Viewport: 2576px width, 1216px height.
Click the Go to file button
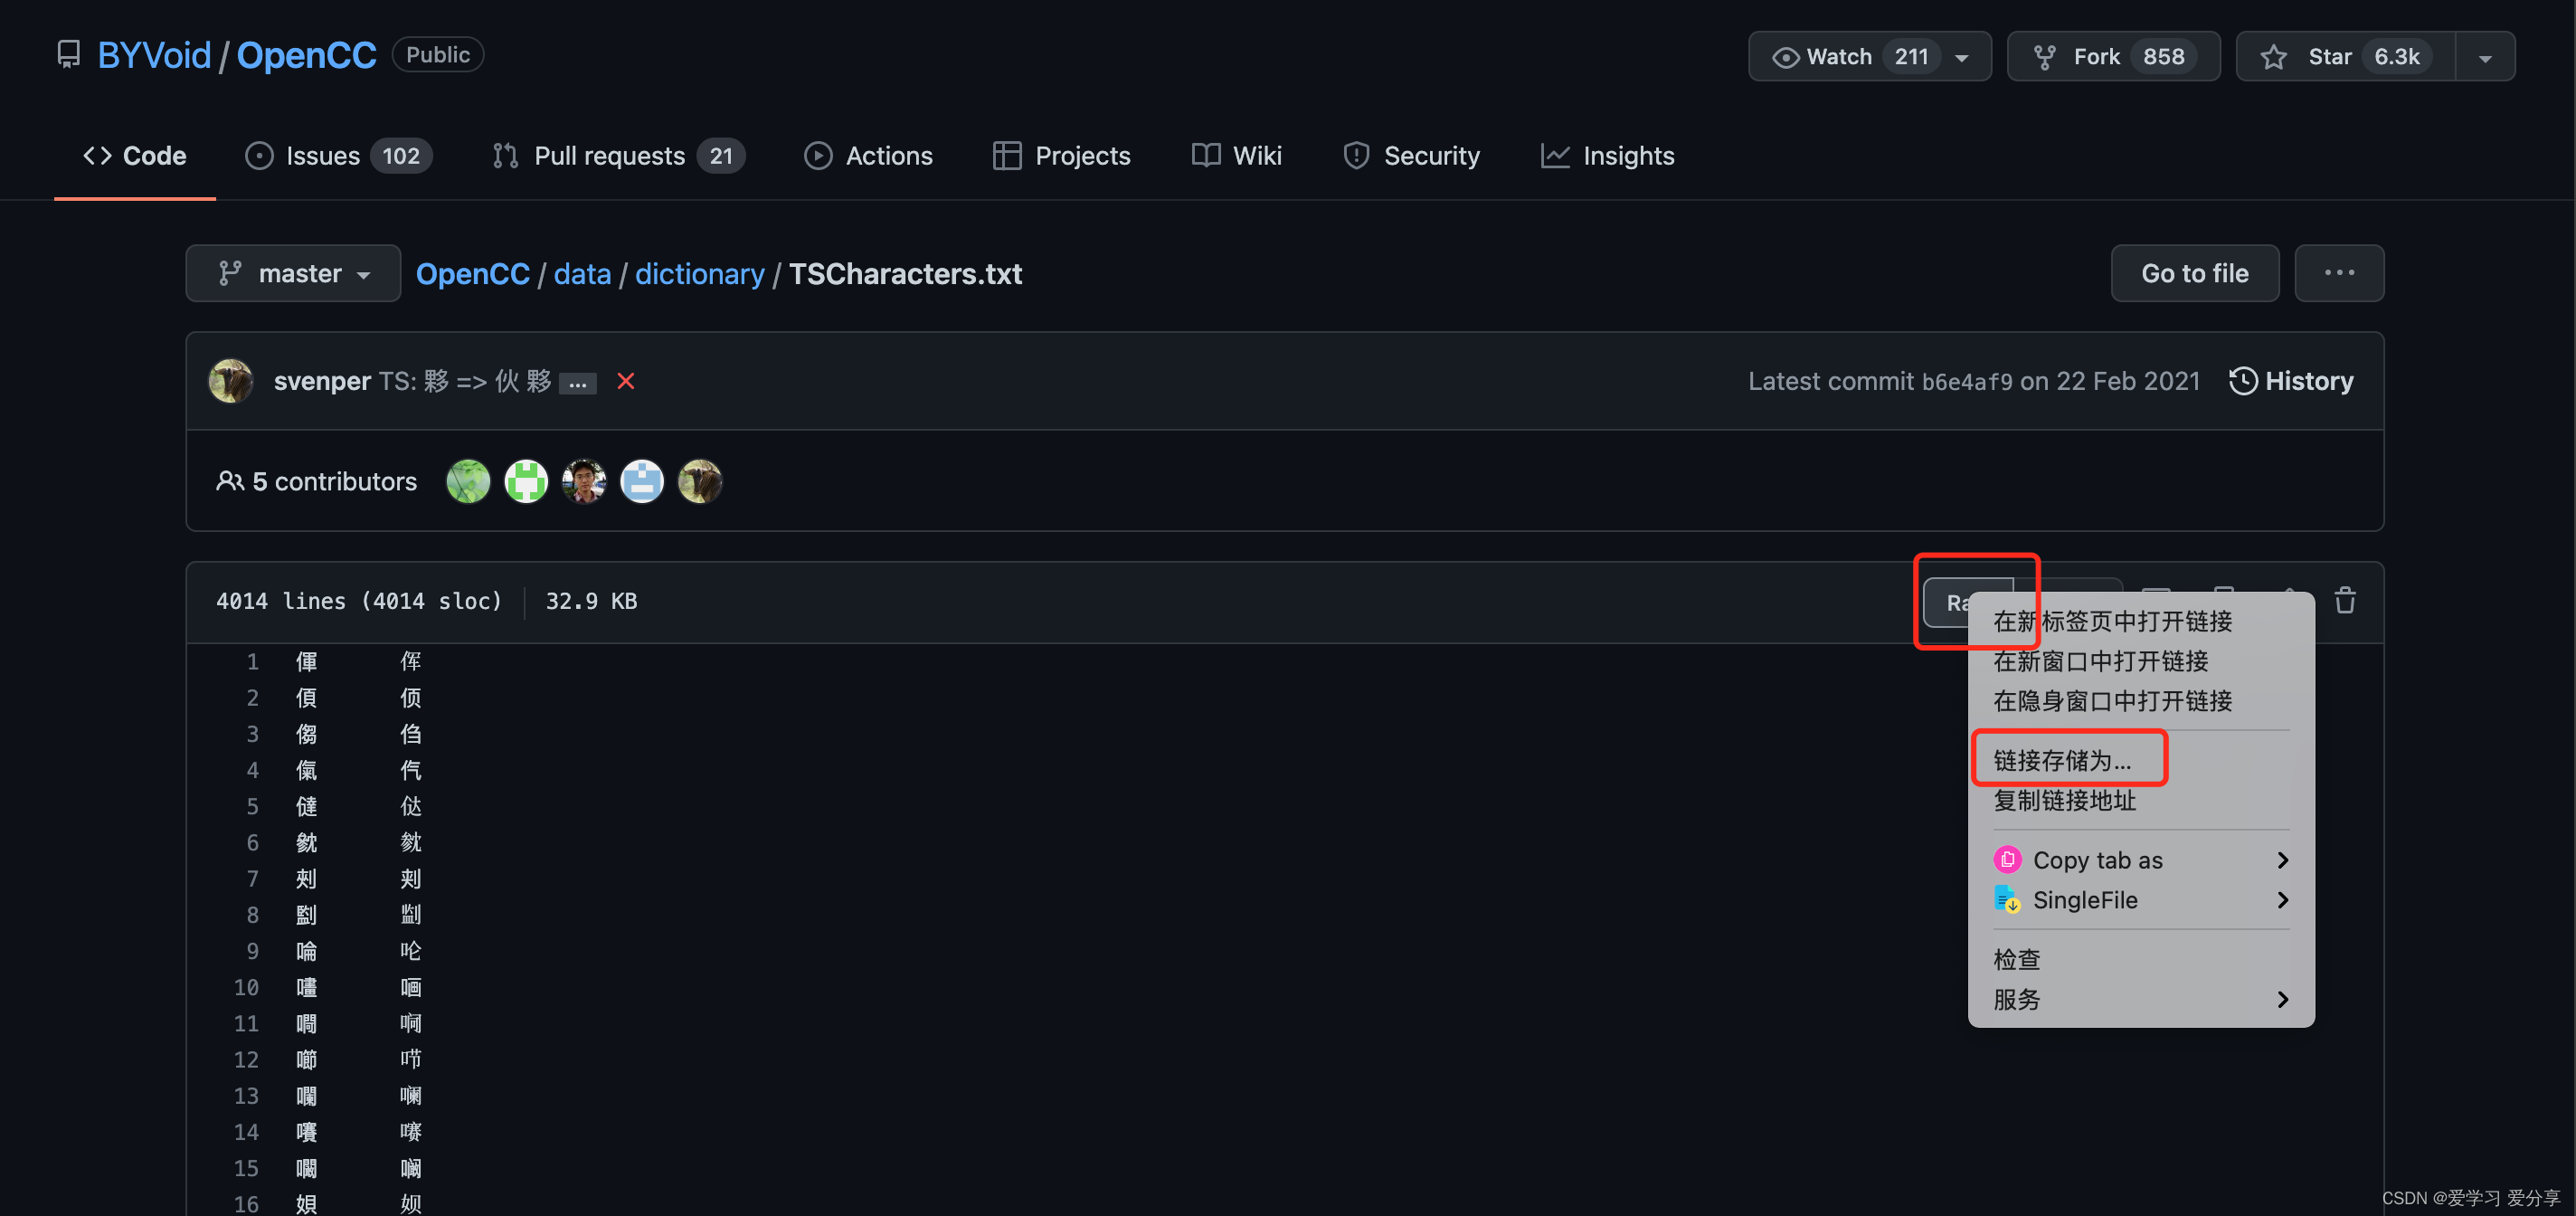[x=2194, y=273]
